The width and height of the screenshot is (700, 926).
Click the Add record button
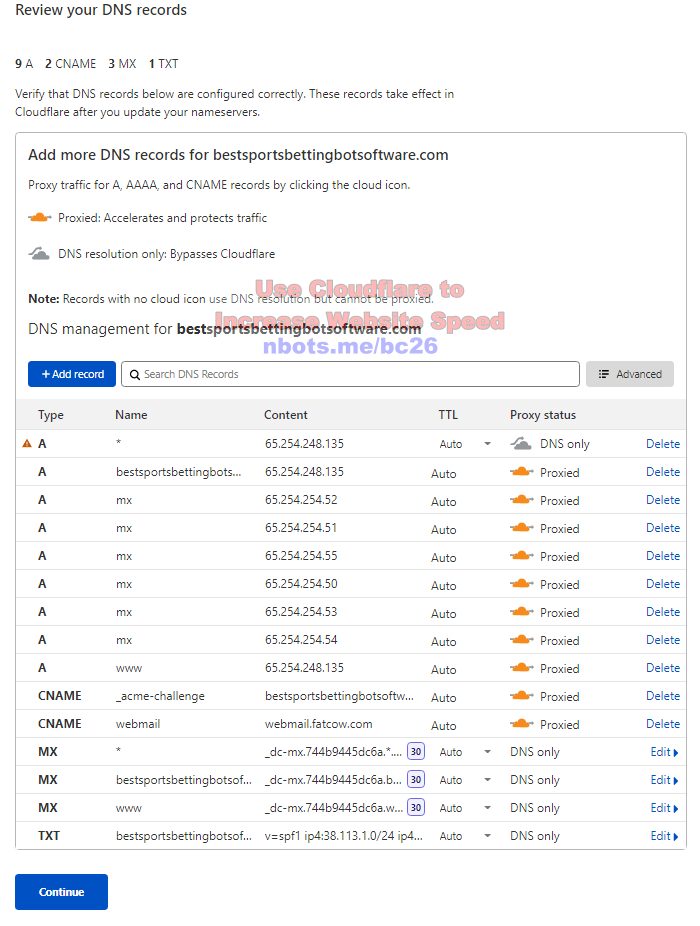pos(72,374)
